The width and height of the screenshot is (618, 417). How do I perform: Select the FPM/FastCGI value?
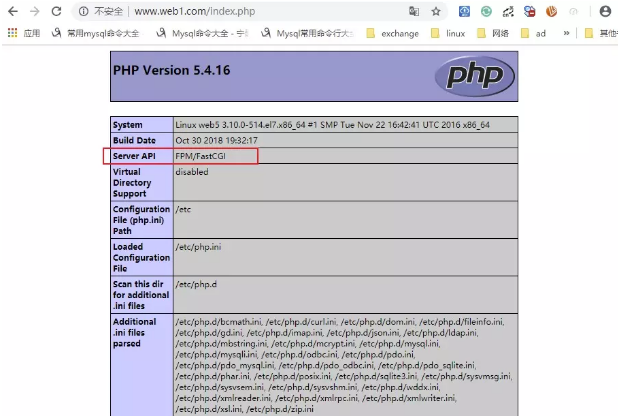pos(201,156)
